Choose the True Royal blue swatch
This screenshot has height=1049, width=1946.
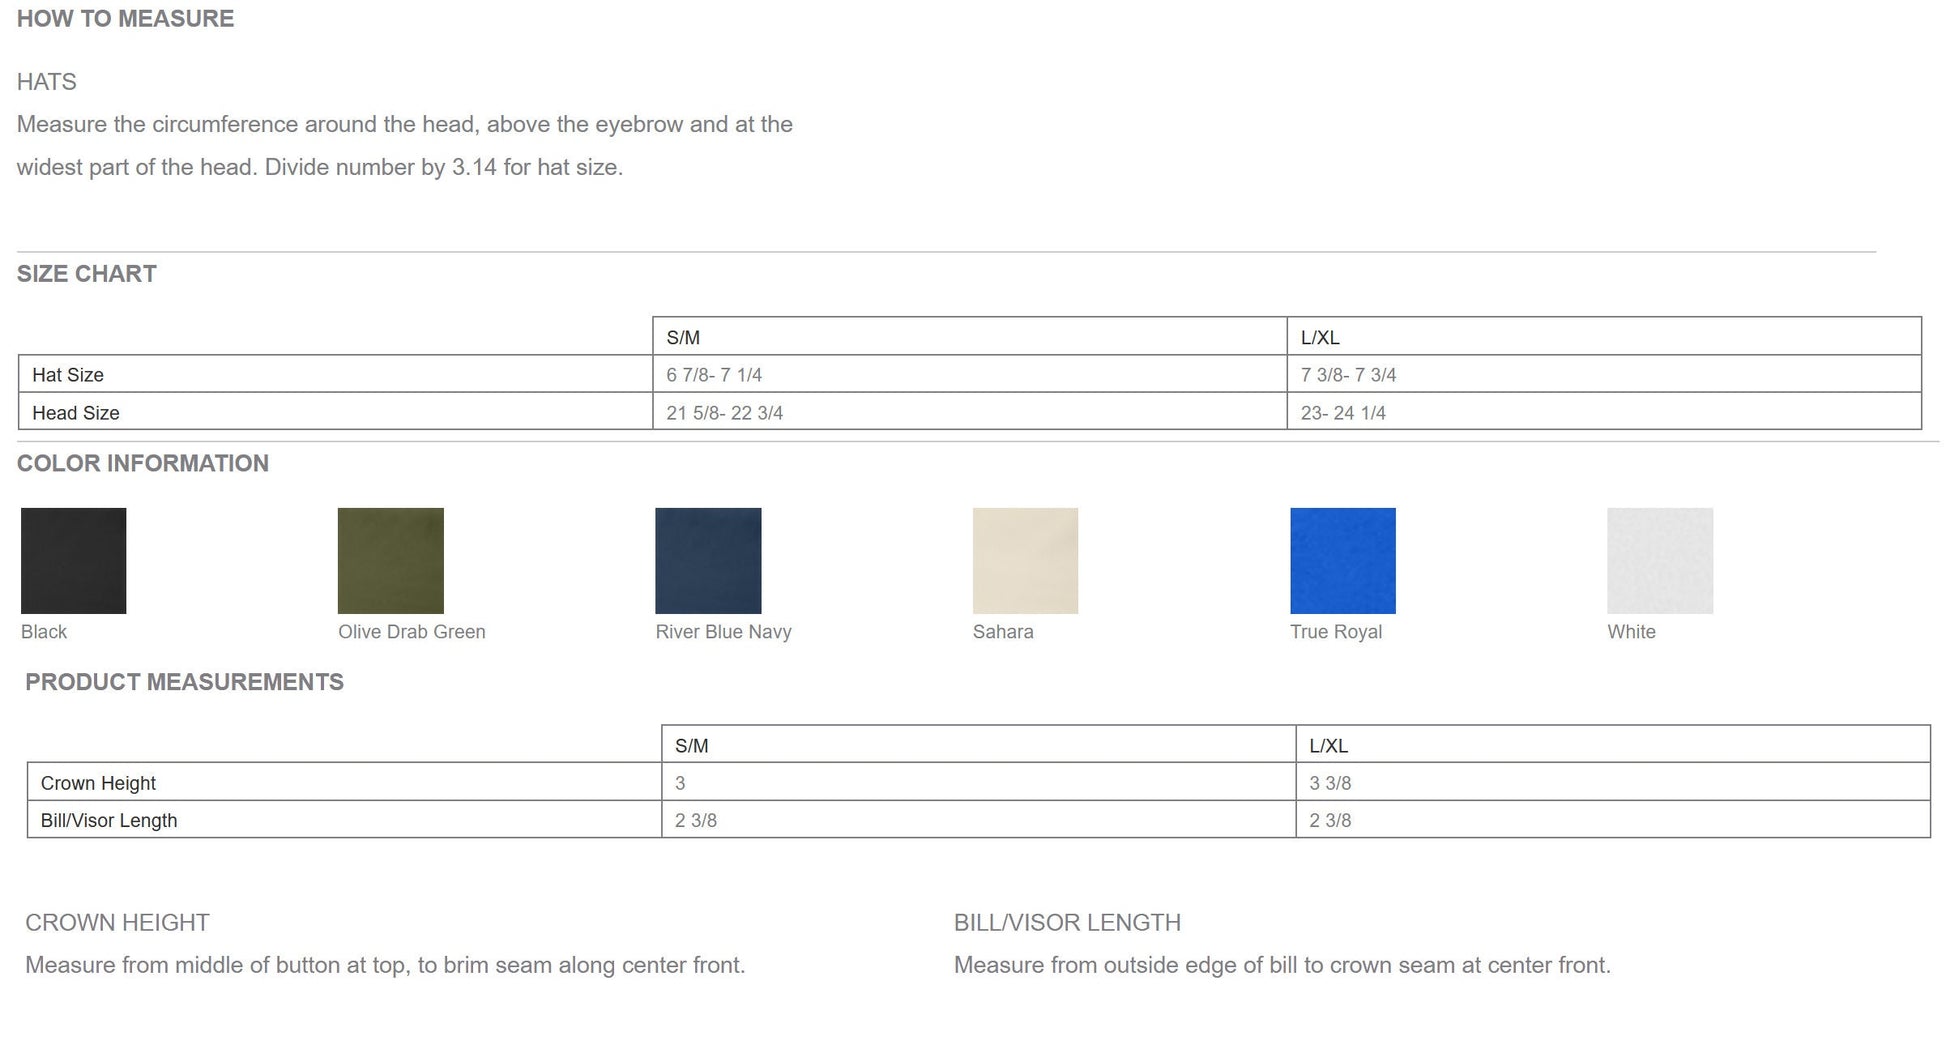click(1343, 561)
